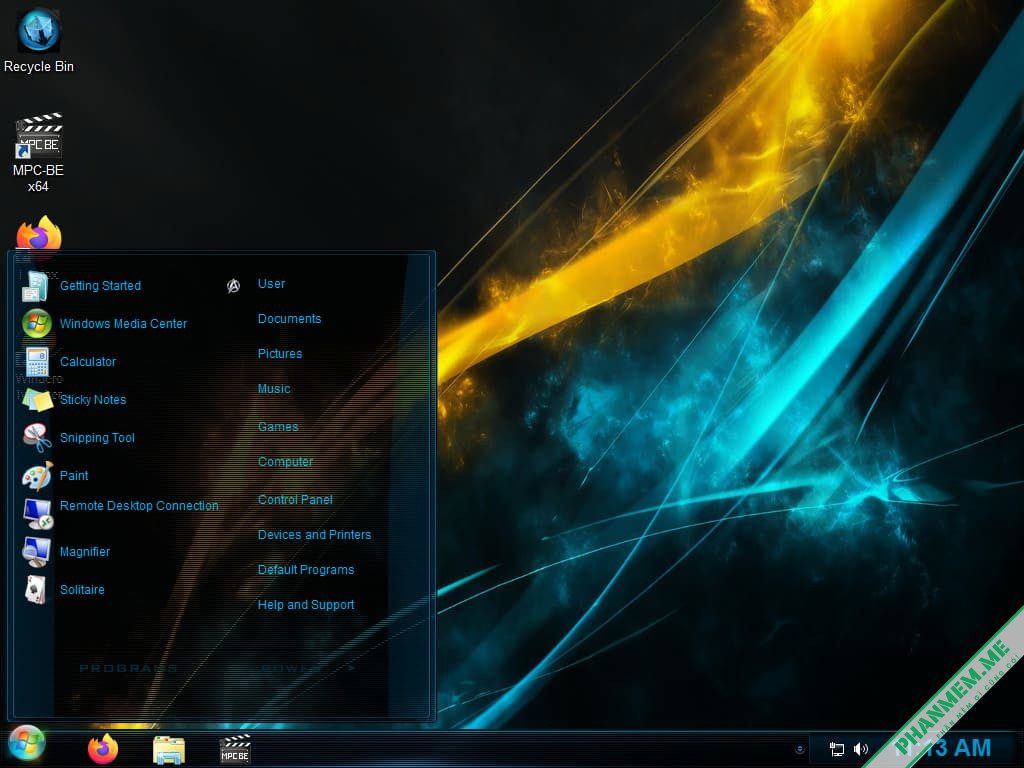The height and width of the screenshot is (768, 1024).
Task: Open Firefox desktop icon above Start menu
Action: 39,233
